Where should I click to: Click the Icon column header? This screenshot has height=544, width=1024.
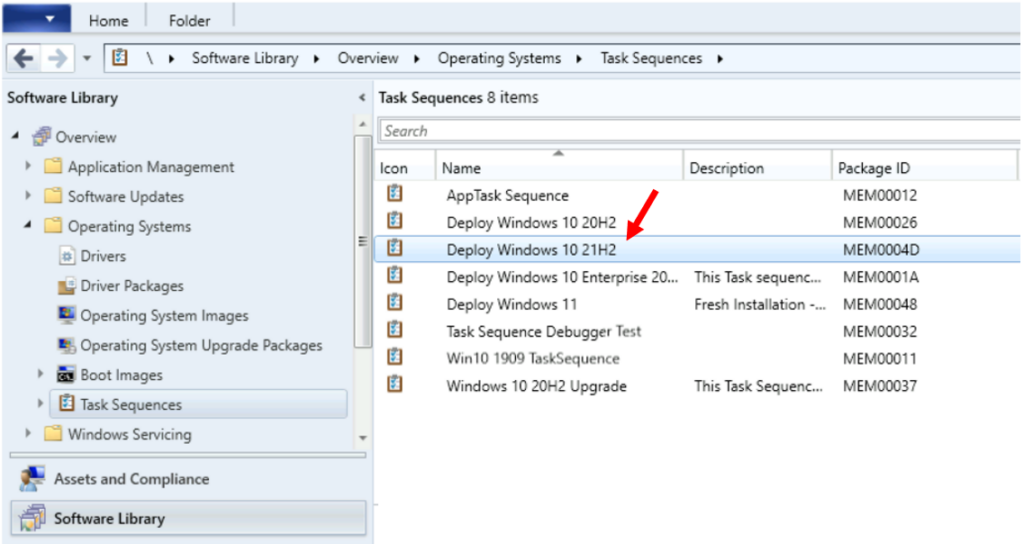tap(405, 168)
